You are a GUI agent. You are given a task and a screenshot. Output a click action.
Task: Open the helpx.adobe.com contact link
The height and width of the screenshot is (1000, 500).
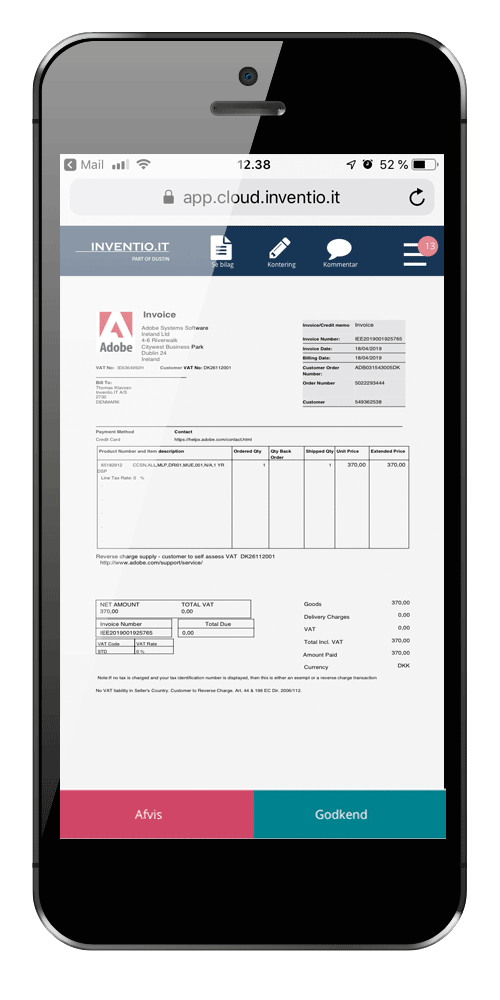coord(213,439)
